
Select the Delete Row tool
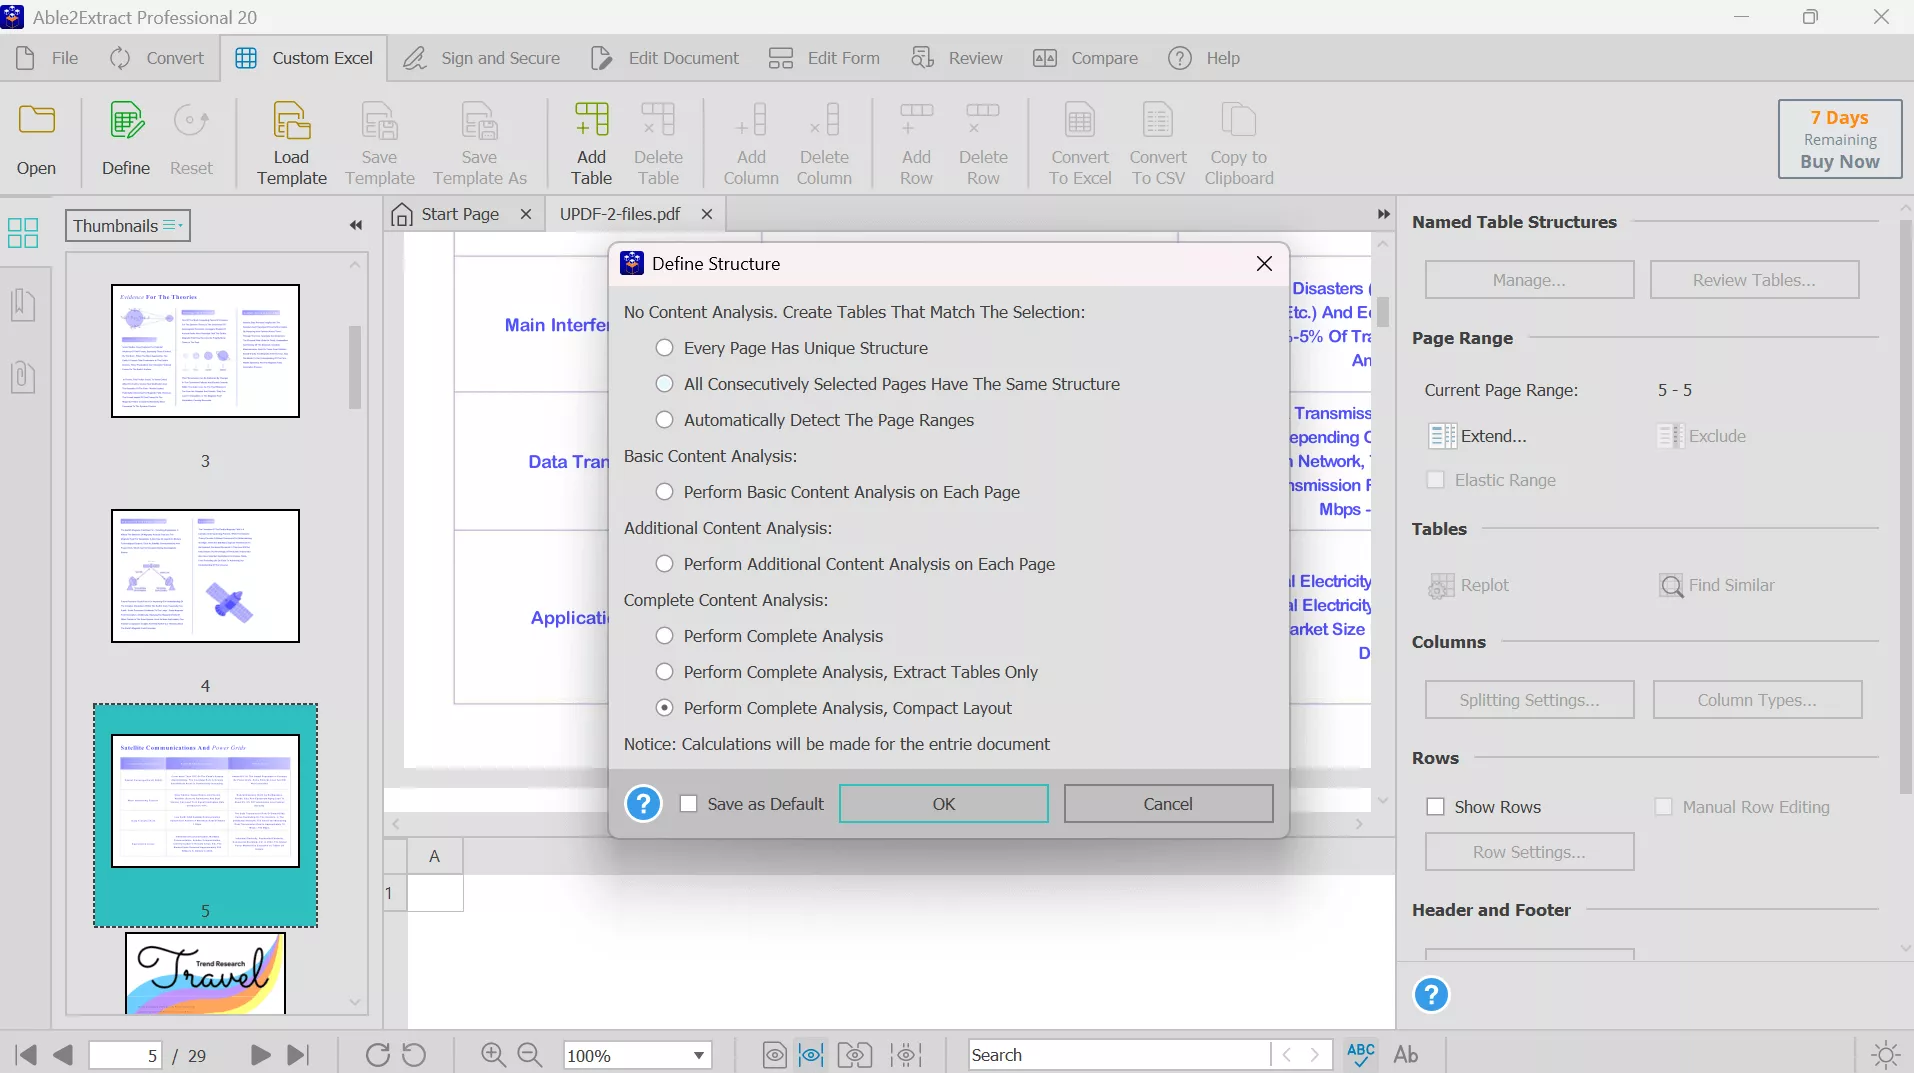coord(984,142)
